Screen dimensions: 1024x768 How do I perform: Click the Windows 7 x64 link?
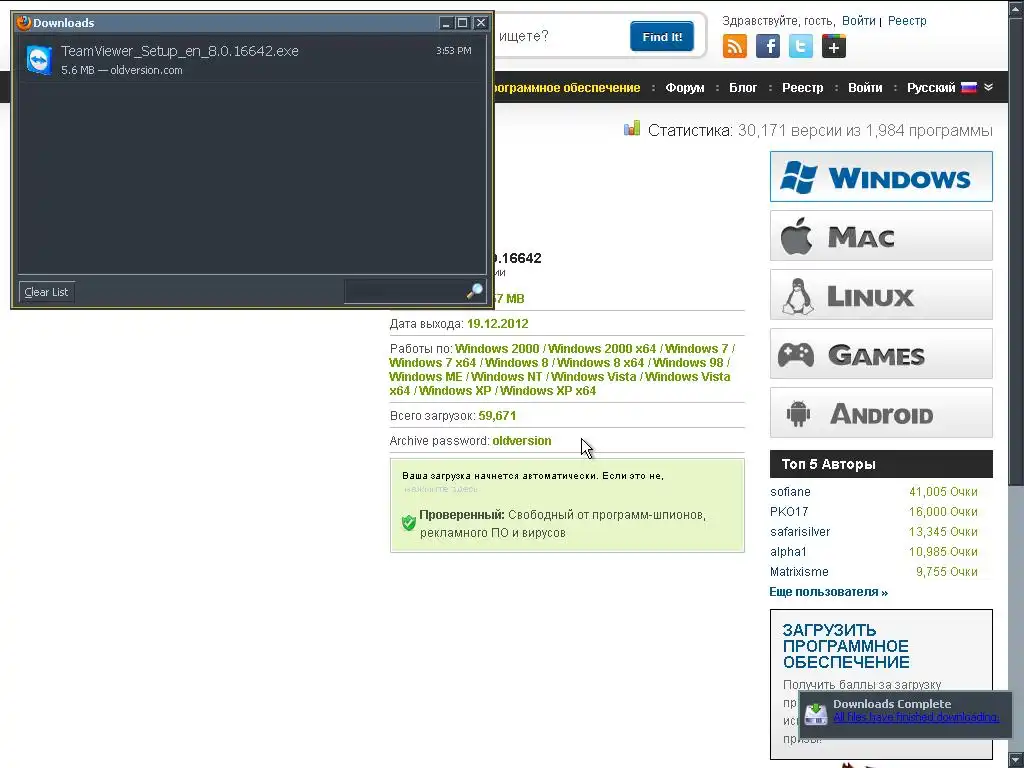(432, 362)
